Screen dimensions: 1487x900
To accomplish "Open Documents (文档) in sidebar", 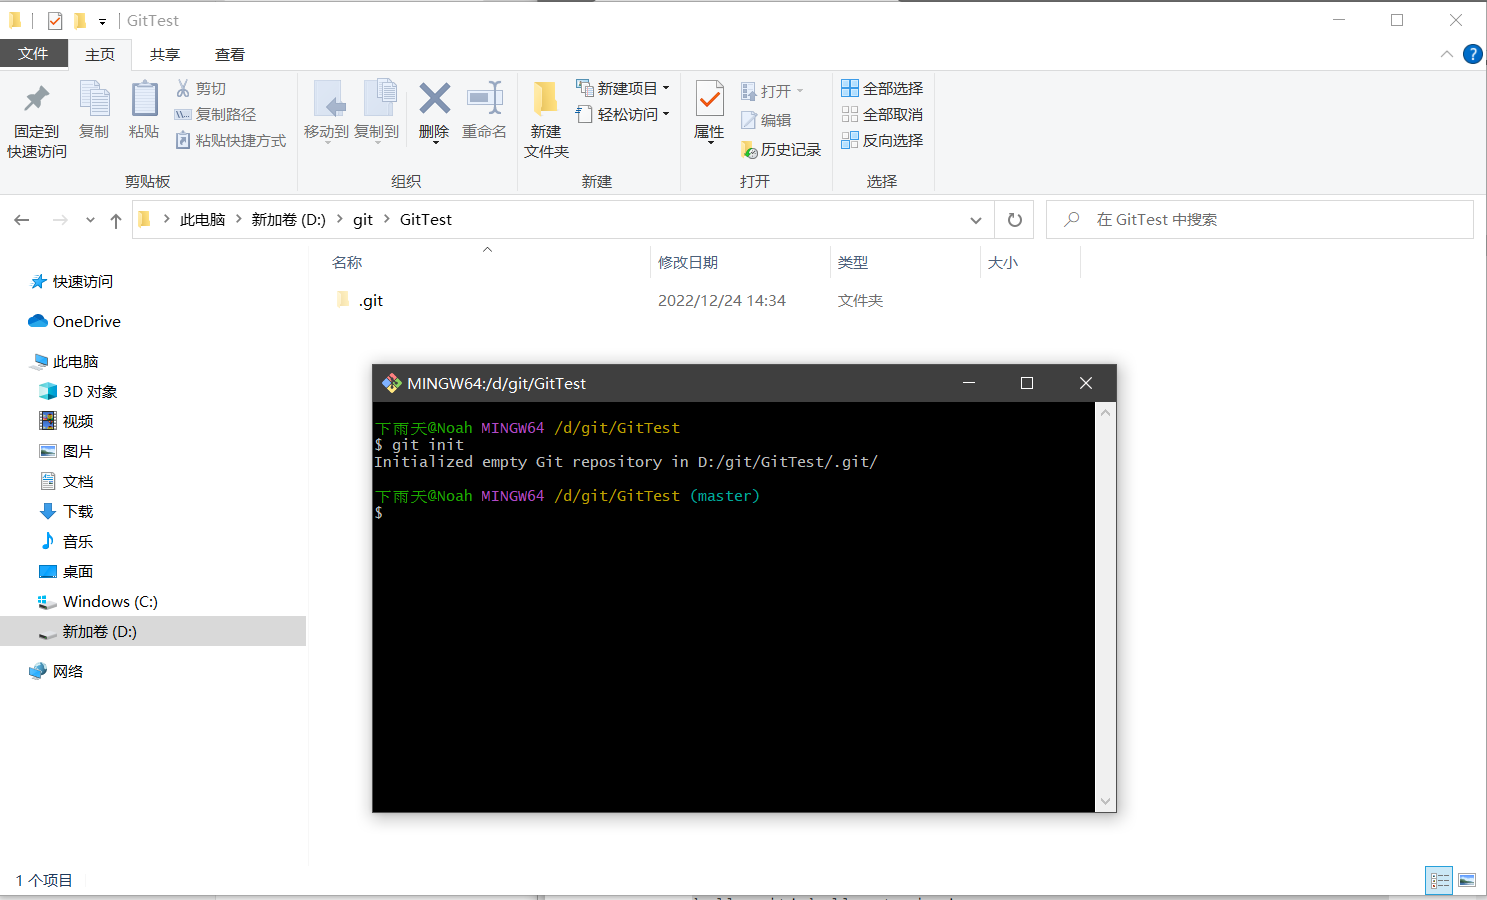I will (x=77, y=482).
